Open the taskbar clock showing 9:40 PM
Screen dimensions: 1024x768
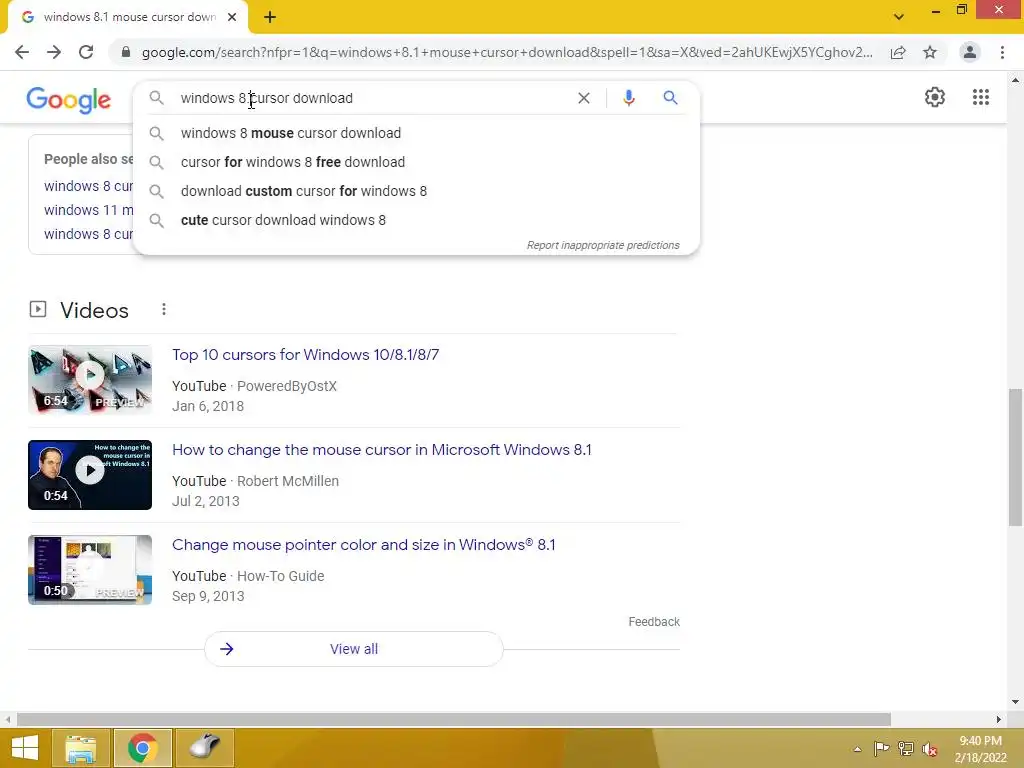980,749
